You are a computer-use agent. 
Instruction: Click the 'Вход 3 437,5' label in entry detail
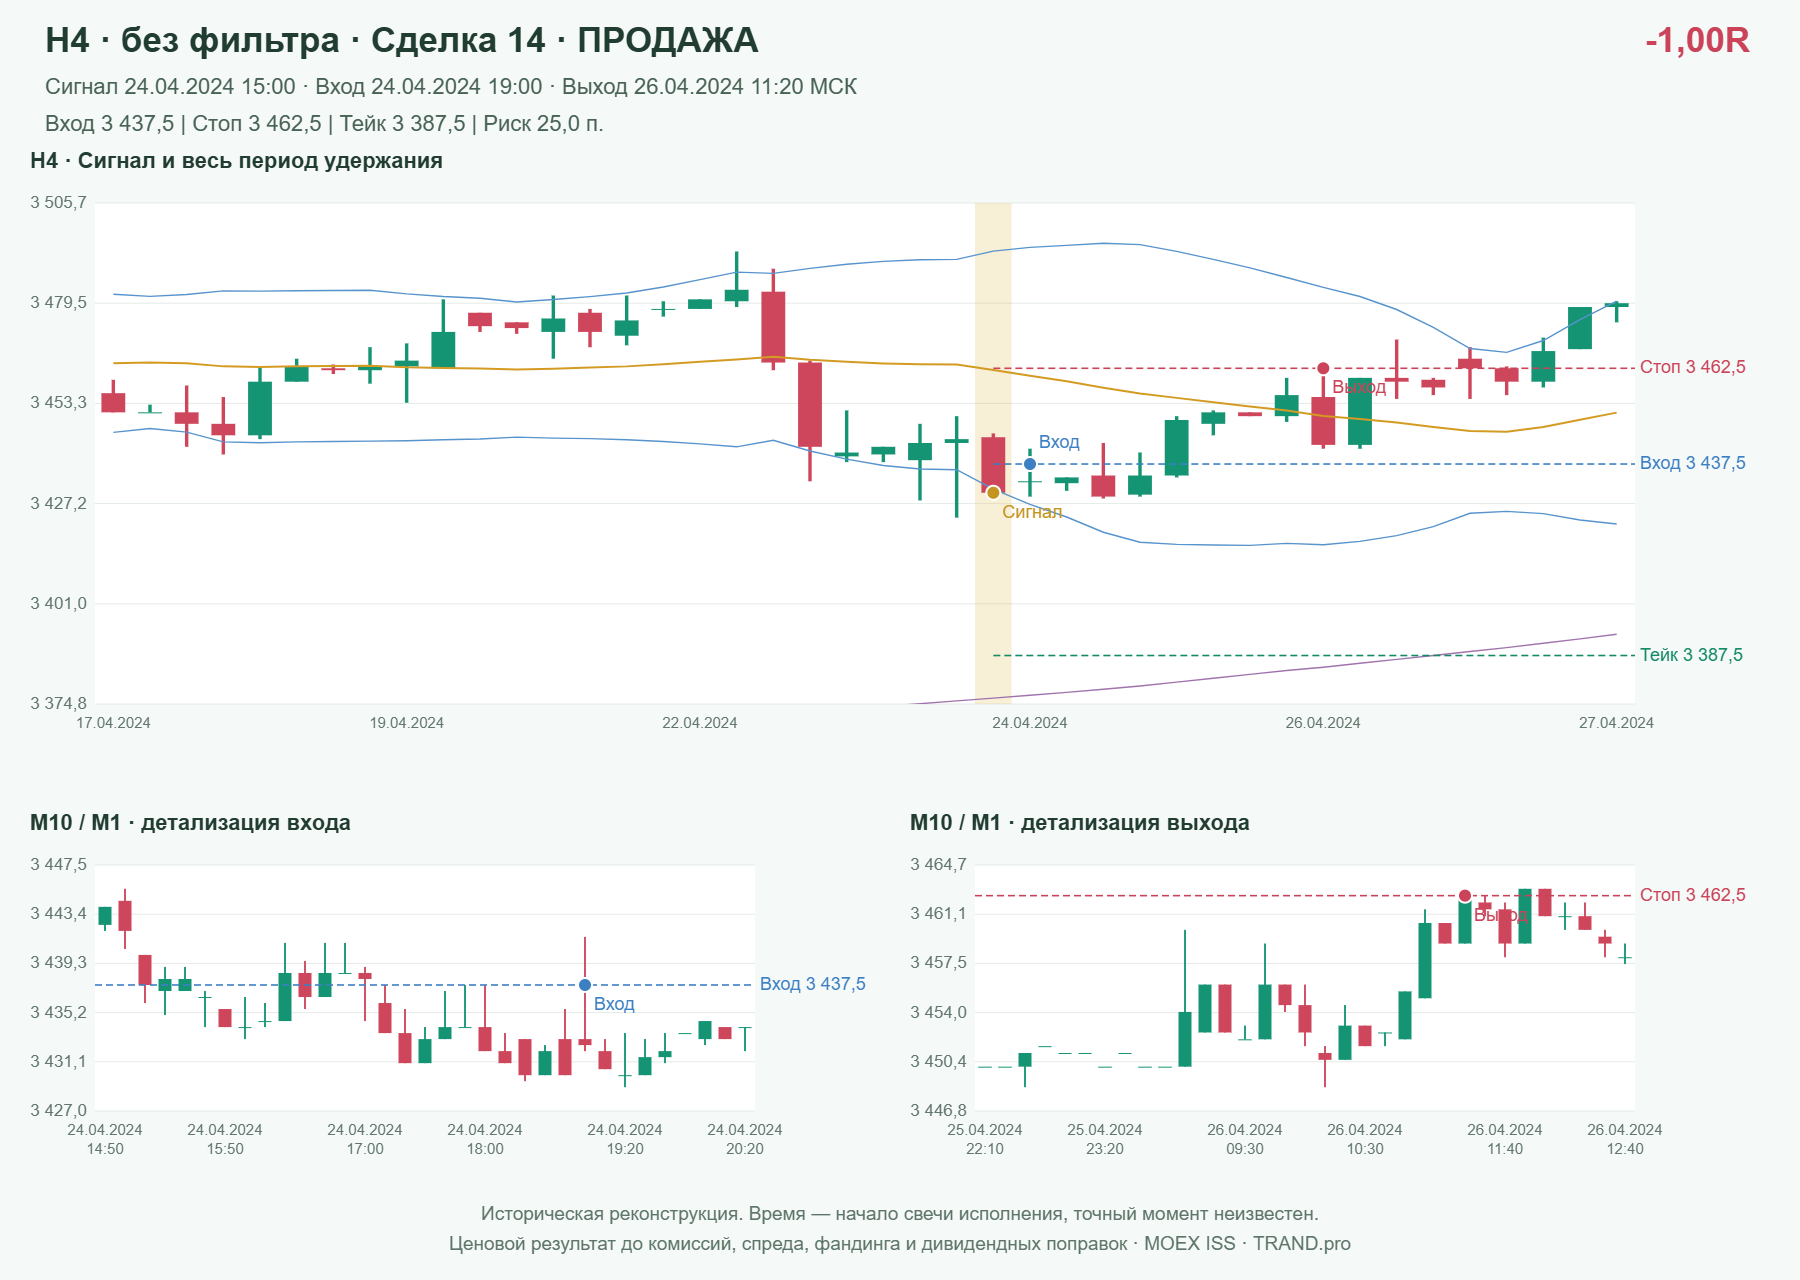click(x=813, y=984)
